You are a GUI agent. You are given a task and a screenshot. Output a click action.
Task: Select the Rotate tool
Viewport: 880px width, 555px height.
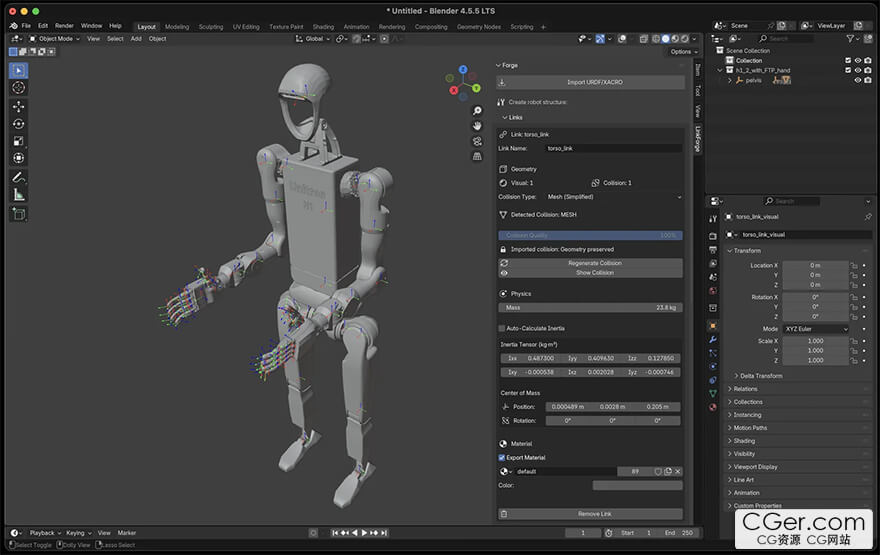coord(18,124)
